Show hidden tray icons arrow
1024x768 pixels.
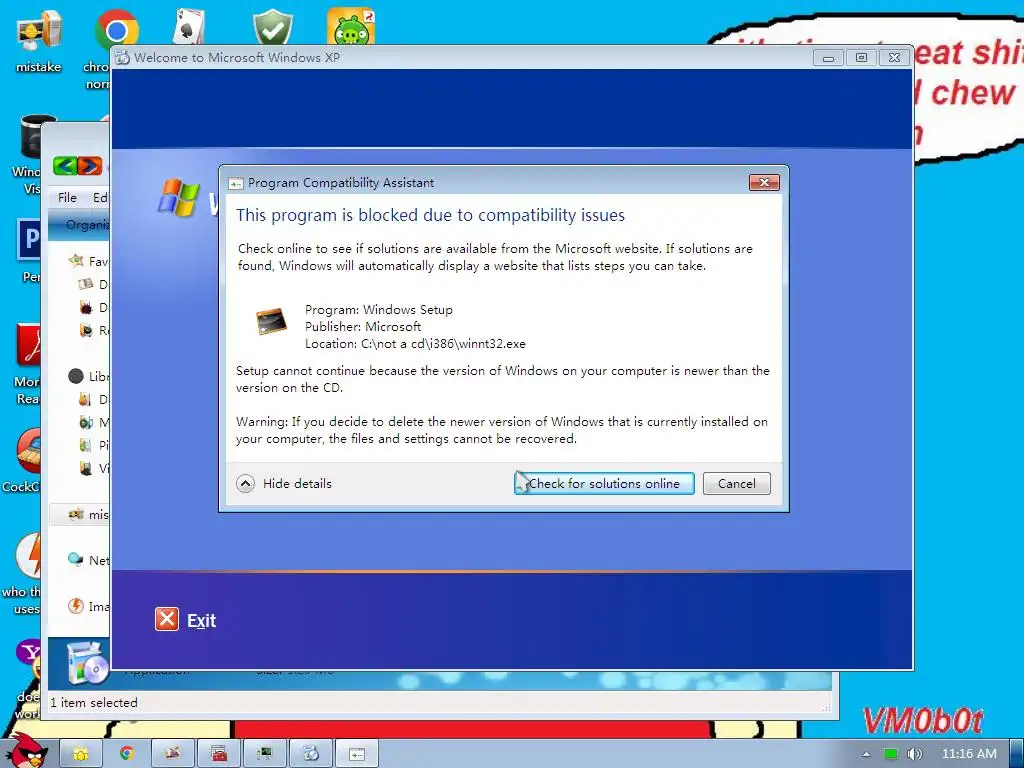[x=866, y=754]
